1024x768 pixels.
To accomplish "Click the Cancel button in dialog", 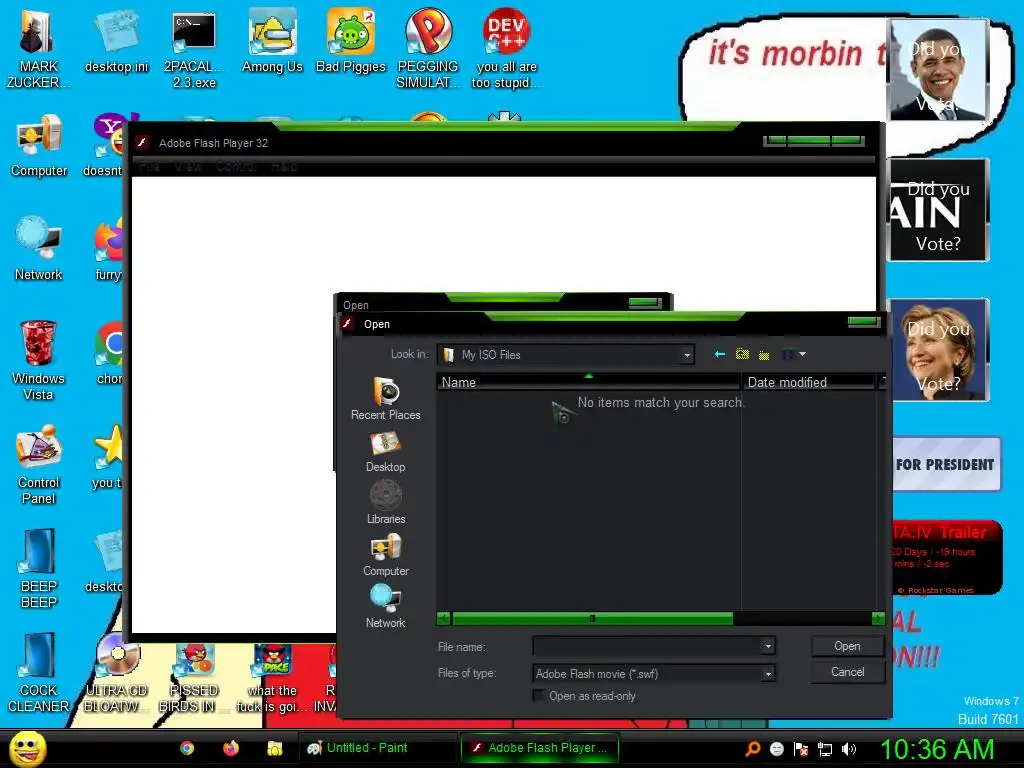I will click(847, 672).
